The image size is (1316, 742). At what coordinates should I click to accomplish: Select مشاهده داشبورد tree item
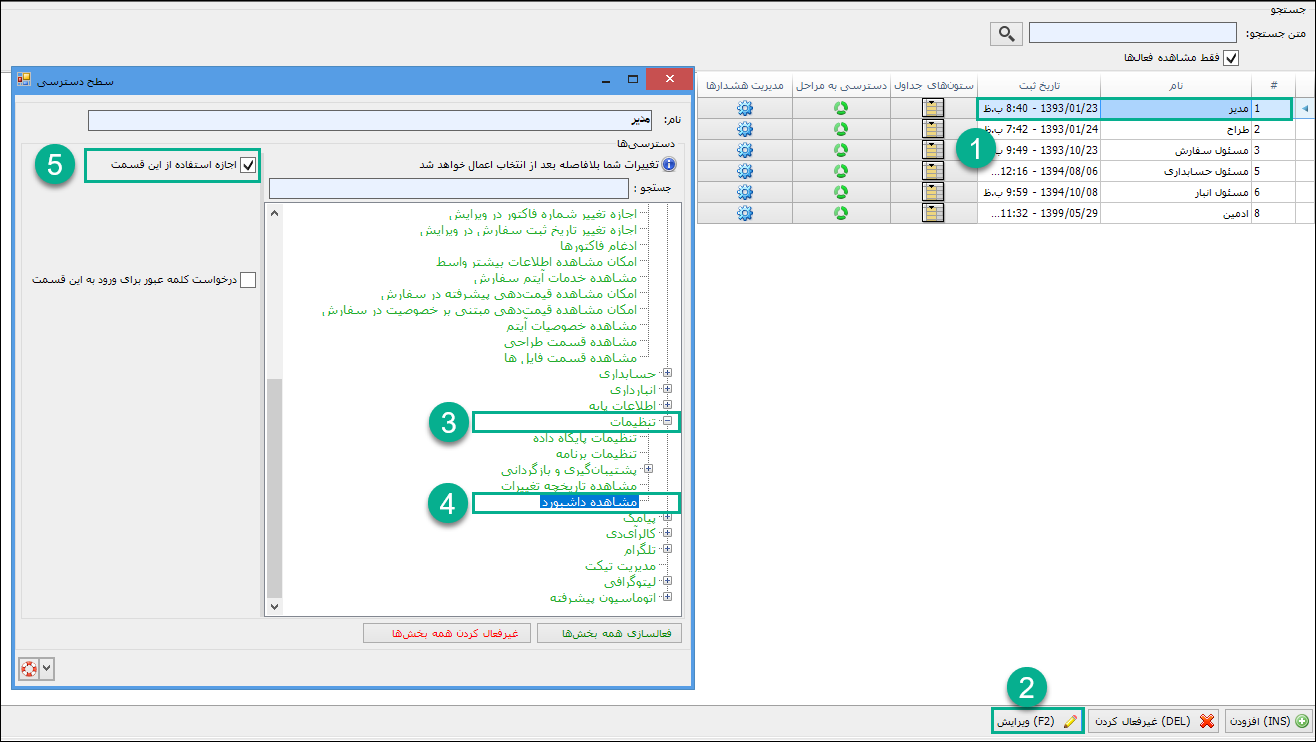coord(589,502)
